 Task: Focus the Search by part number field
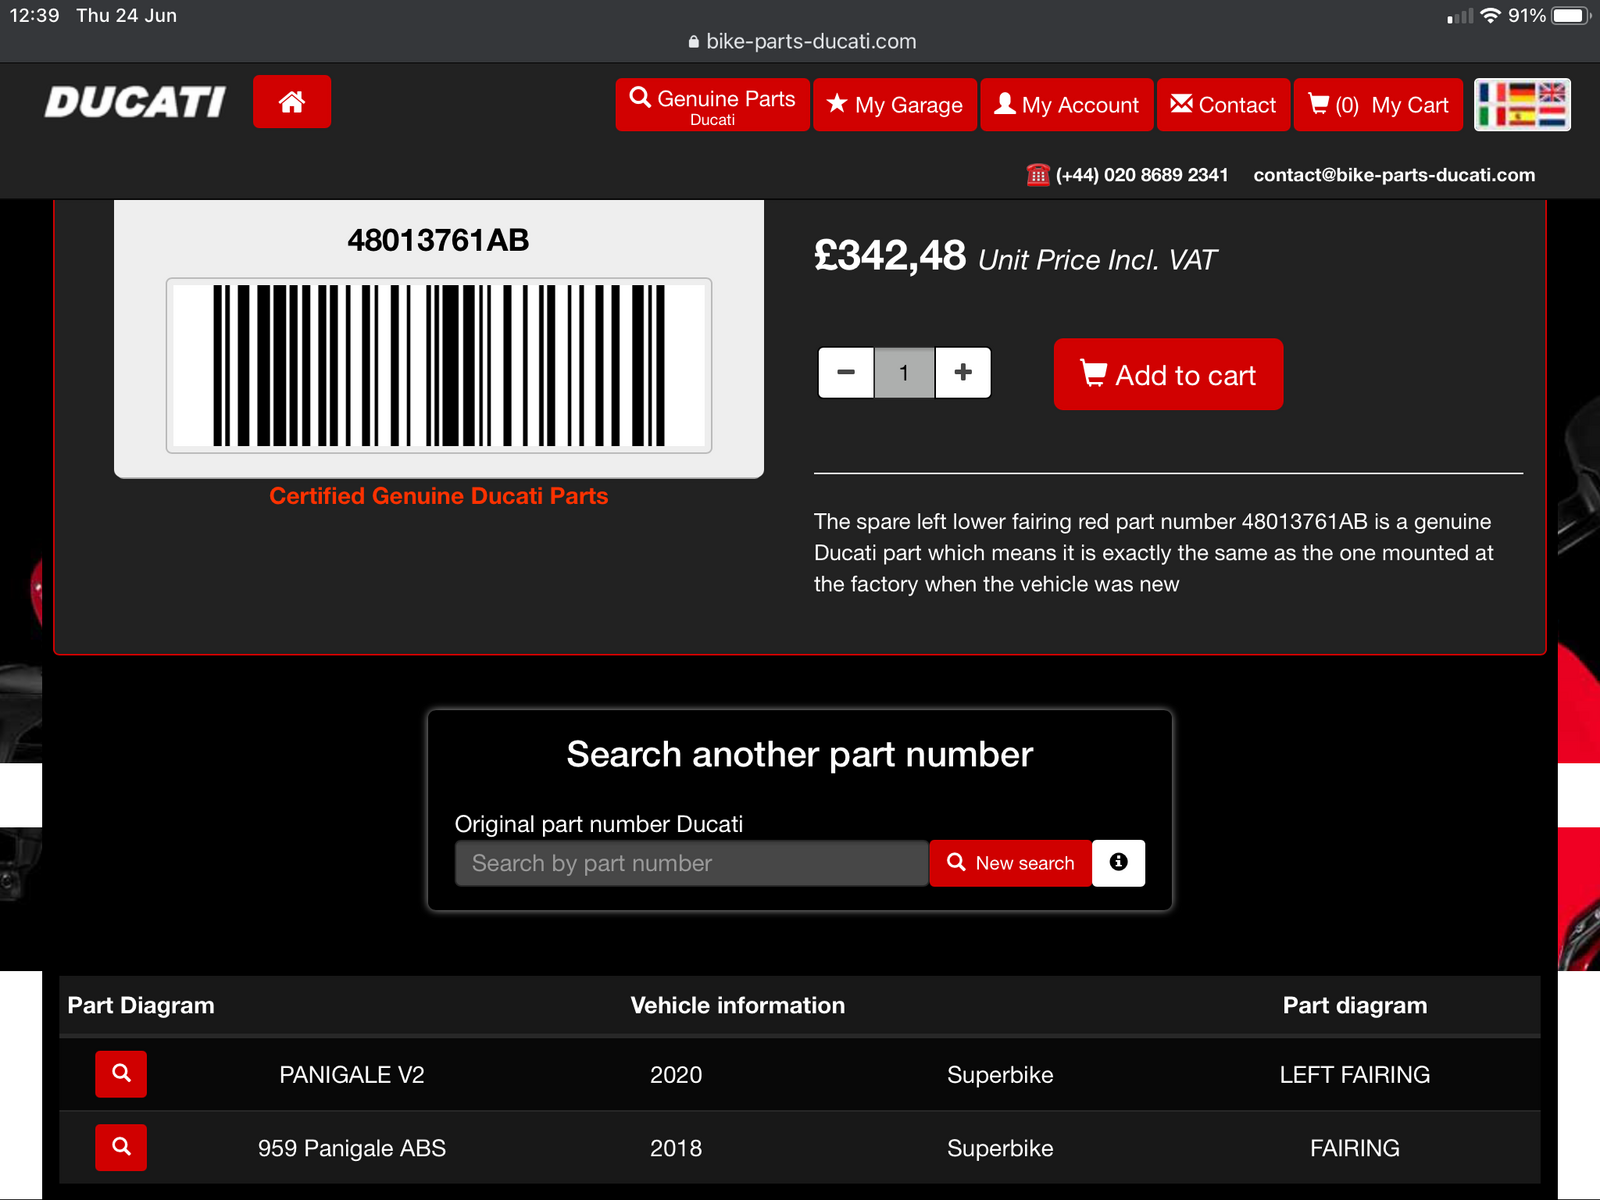691,863
